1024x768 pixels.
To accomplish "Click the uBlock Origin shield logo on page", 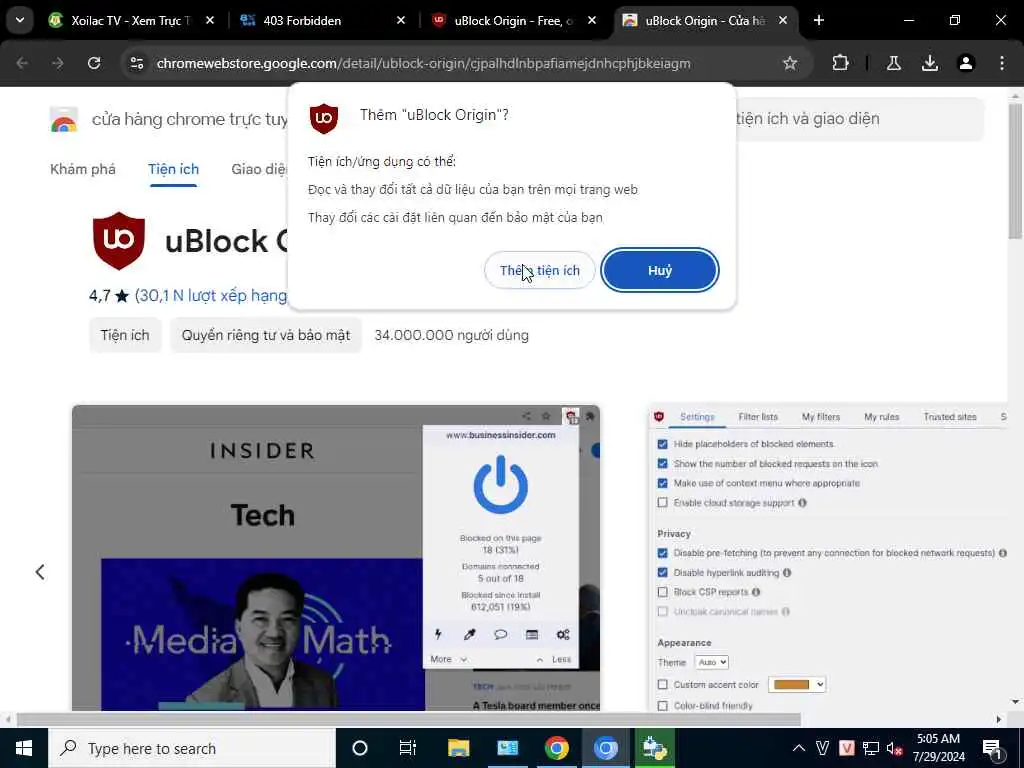I will [x=118, y=241].
